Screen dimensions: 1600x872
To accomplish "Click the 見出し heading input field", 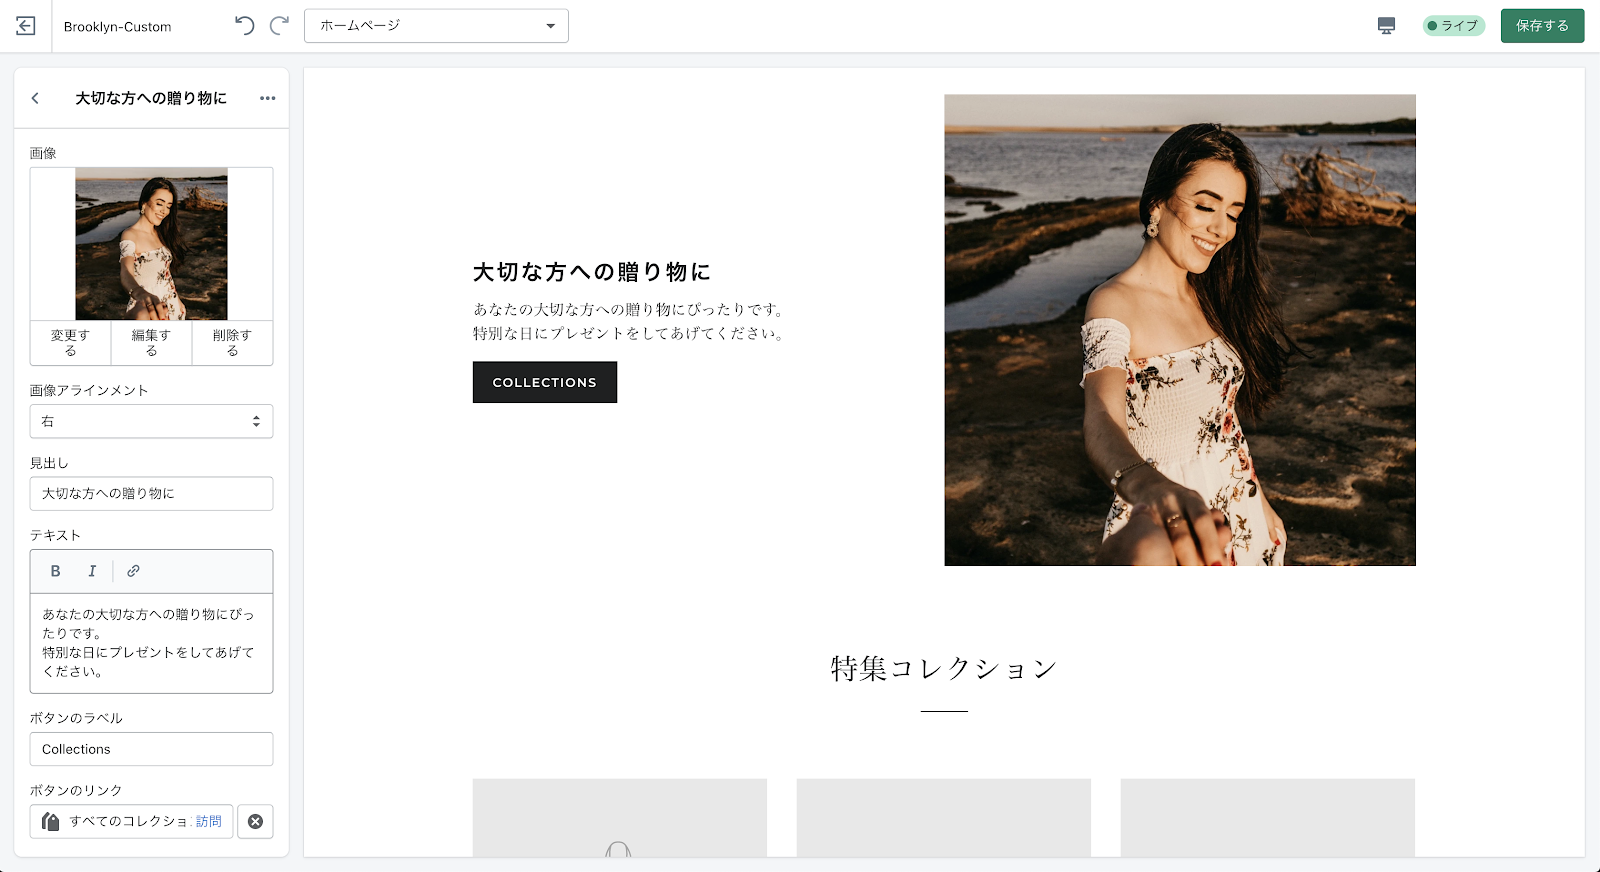I will click(151, 494).
